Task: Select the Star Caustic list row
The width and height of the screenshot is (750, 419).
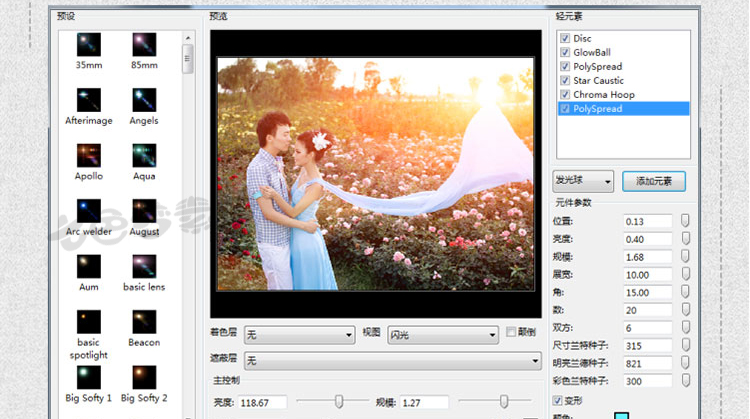Action: [623, 80]
